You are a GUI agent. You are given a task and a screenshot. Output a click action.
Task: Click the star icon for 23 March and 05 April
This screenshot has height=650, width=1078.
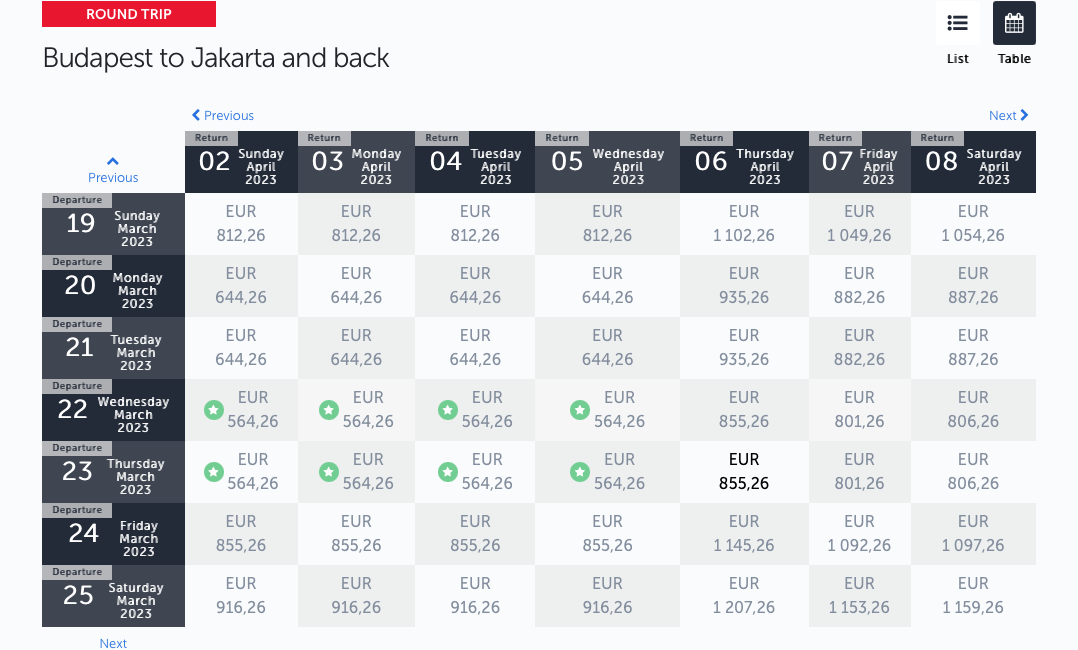(580, 473)
